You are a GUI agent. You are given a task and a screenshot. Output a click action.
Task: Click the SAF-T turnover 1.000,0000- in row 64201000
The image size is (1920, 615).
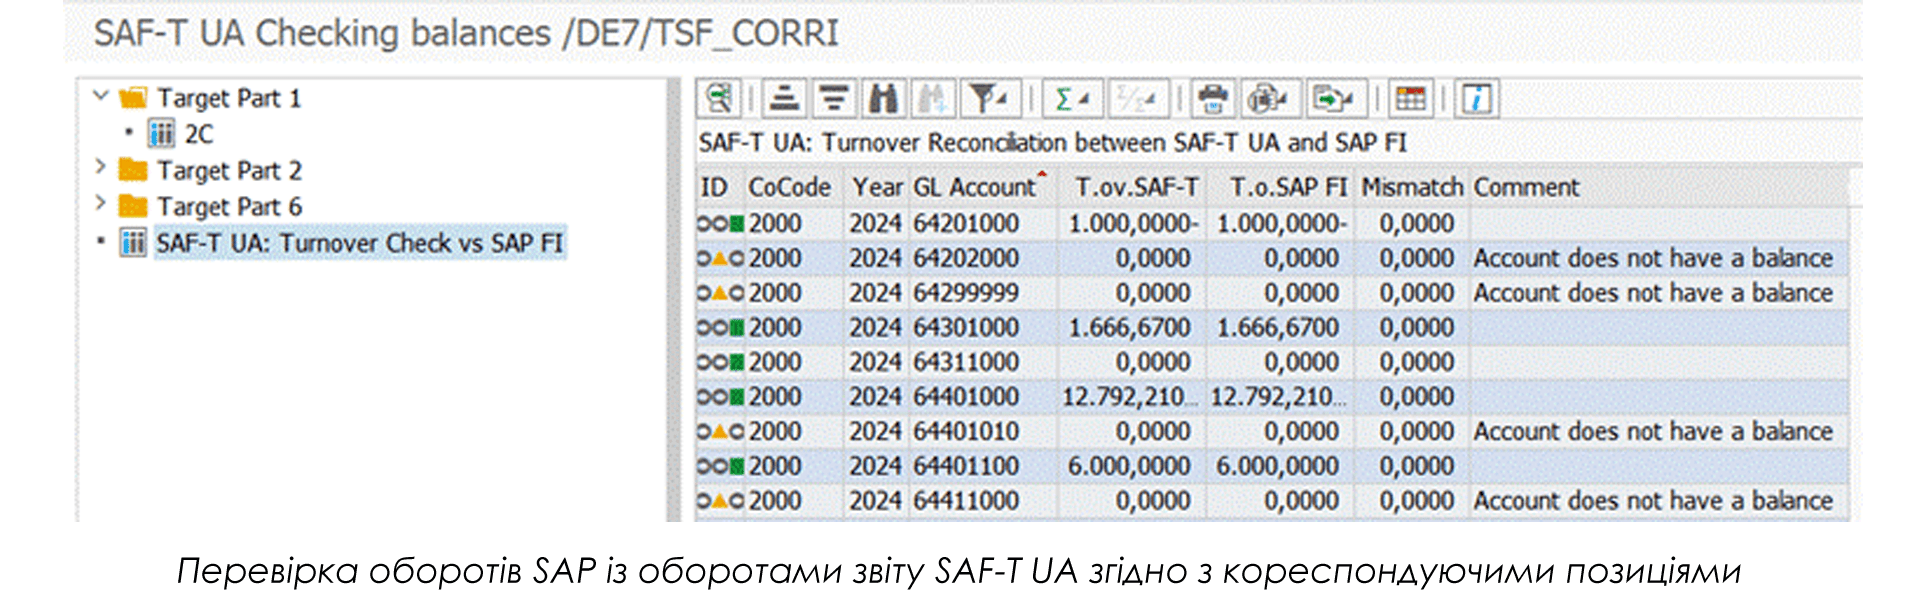tap(1133, 223)
